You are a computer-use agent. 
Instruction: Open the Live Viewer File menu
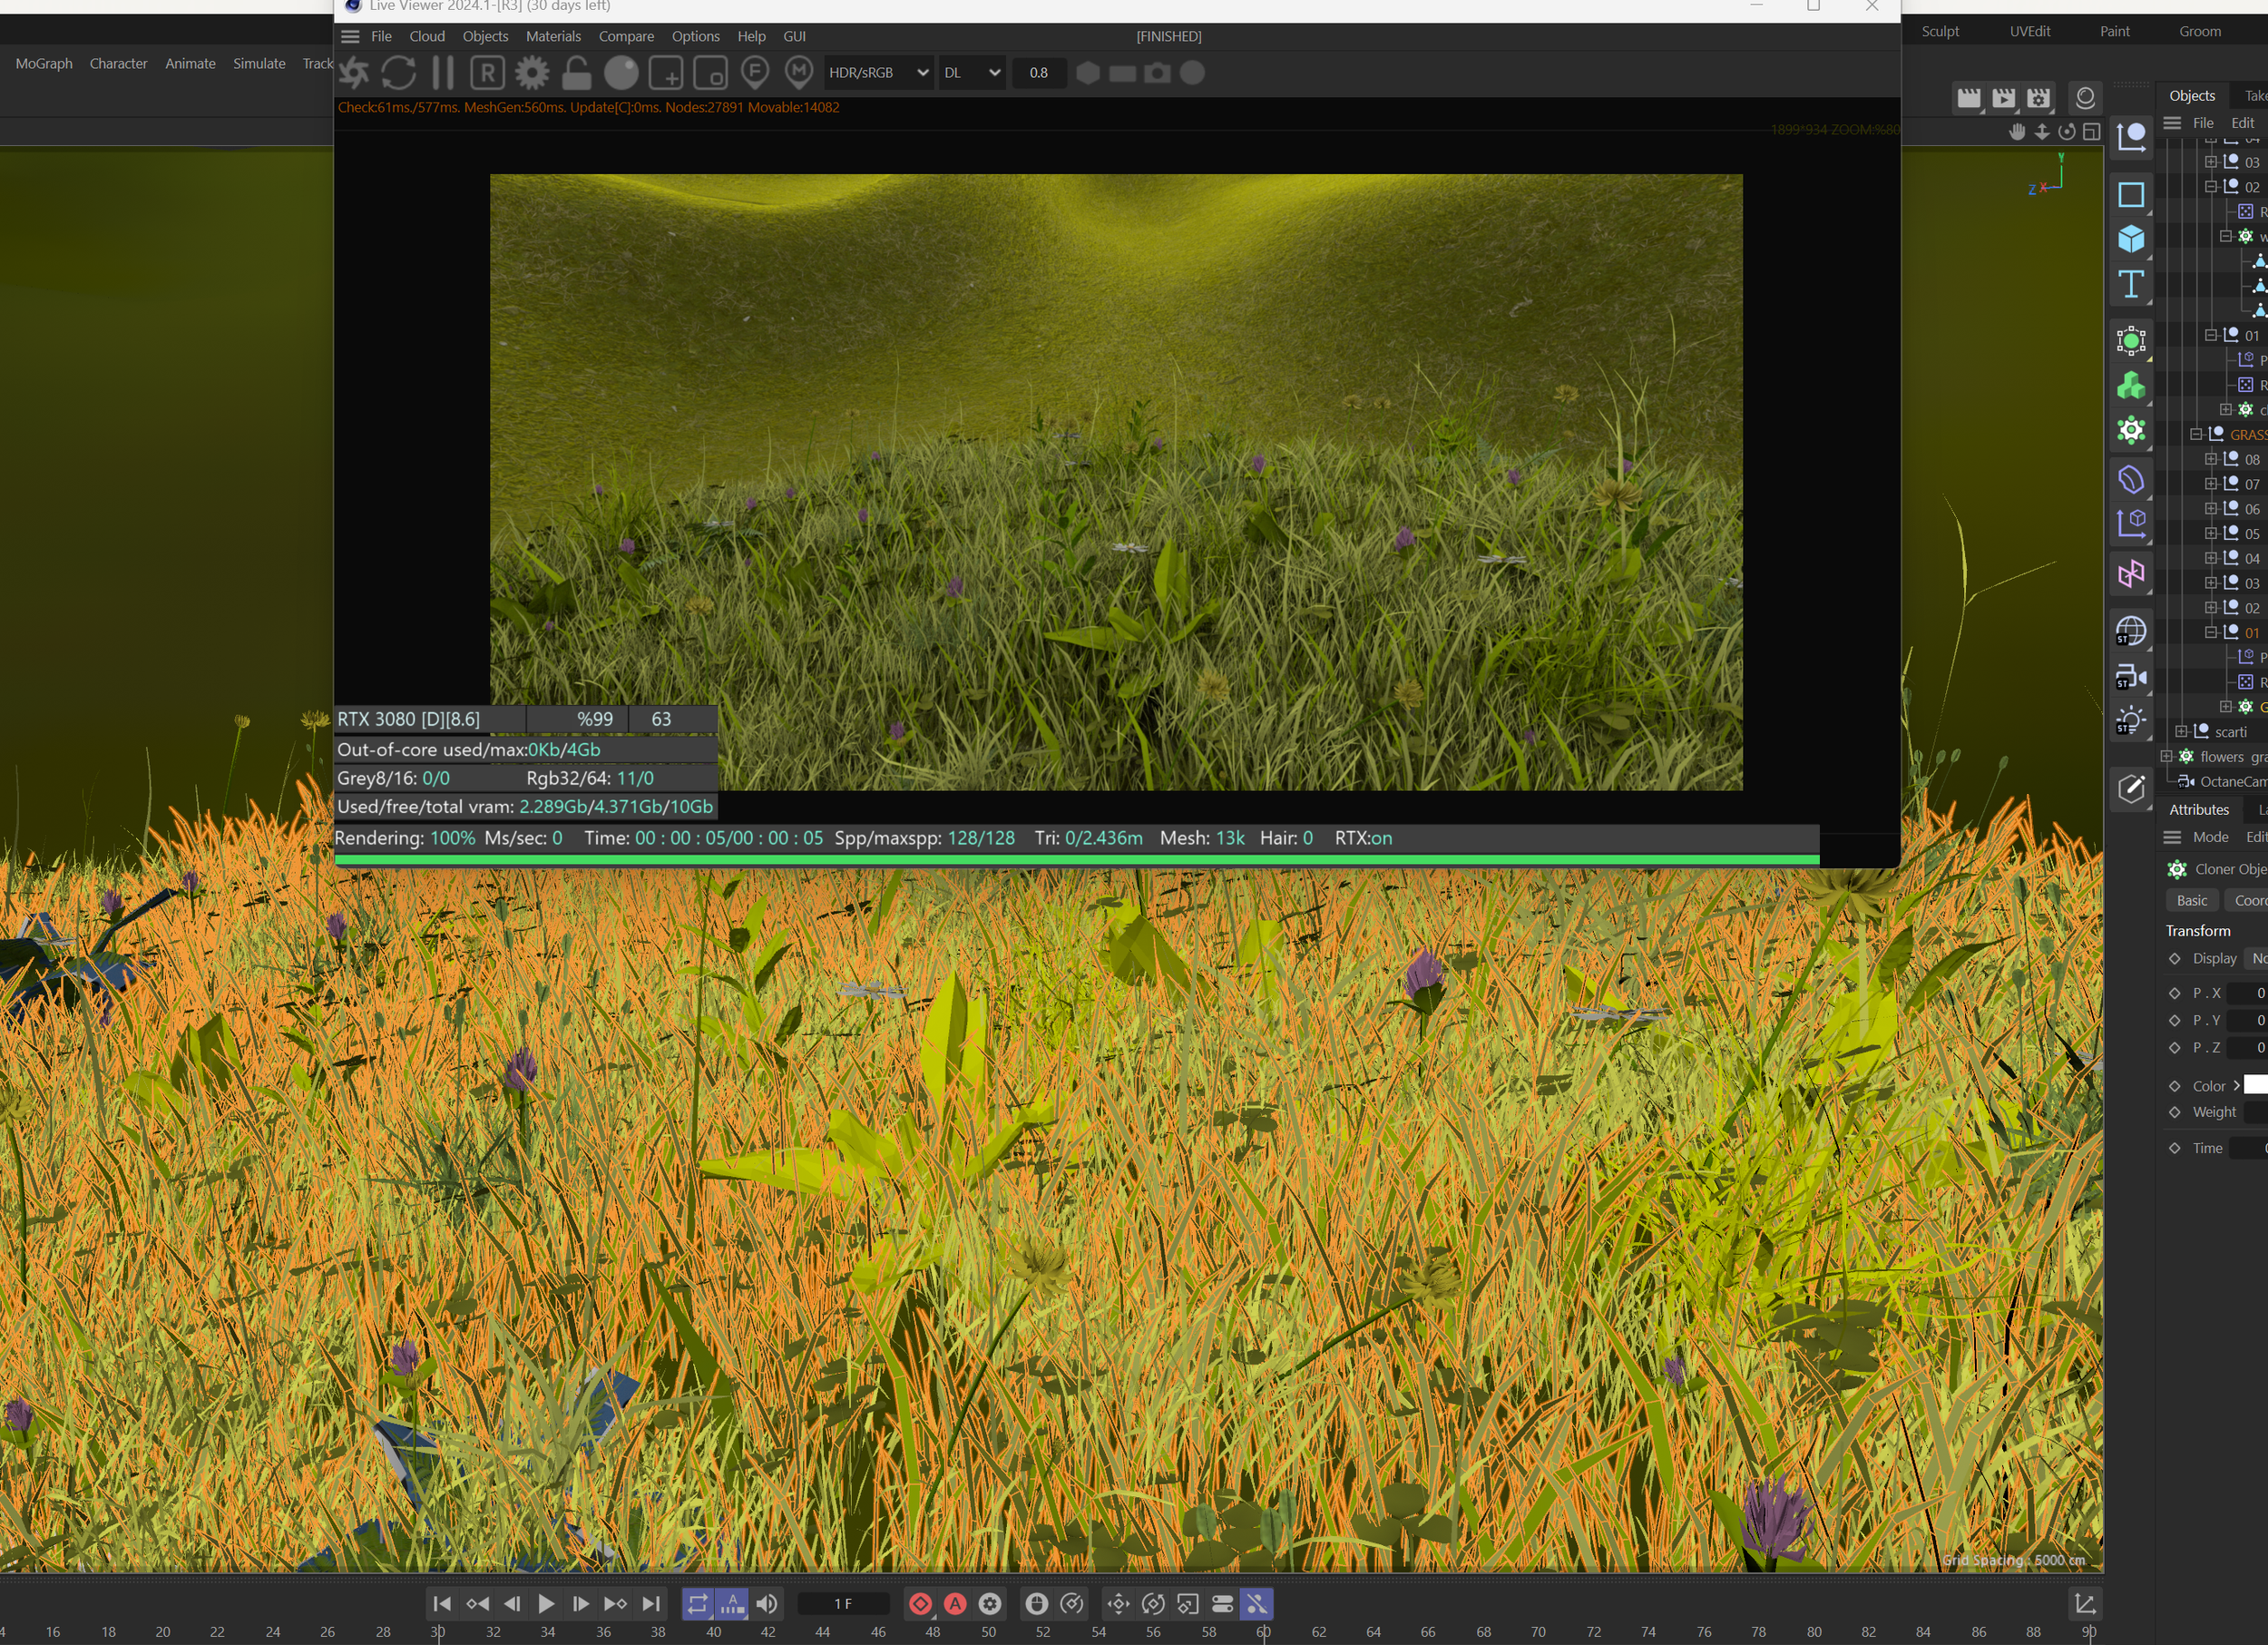click(x=381, y=36)
